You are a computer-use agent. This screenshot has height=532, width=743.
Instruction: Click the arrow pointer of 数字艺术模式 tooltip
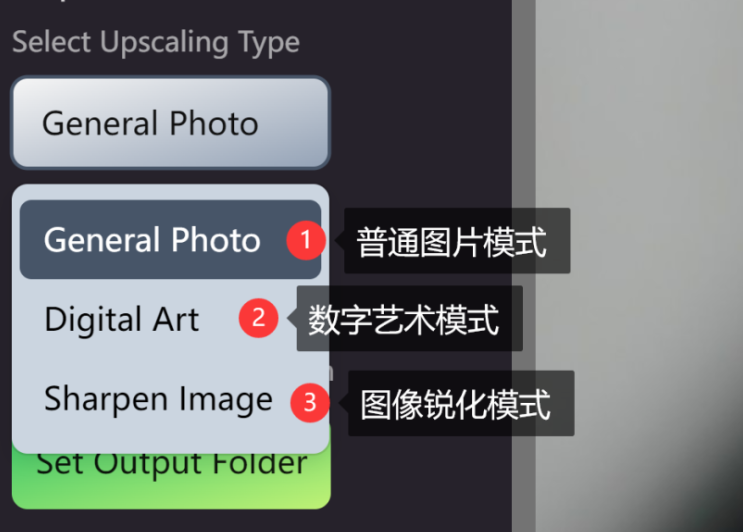click(x=292, y=318)
